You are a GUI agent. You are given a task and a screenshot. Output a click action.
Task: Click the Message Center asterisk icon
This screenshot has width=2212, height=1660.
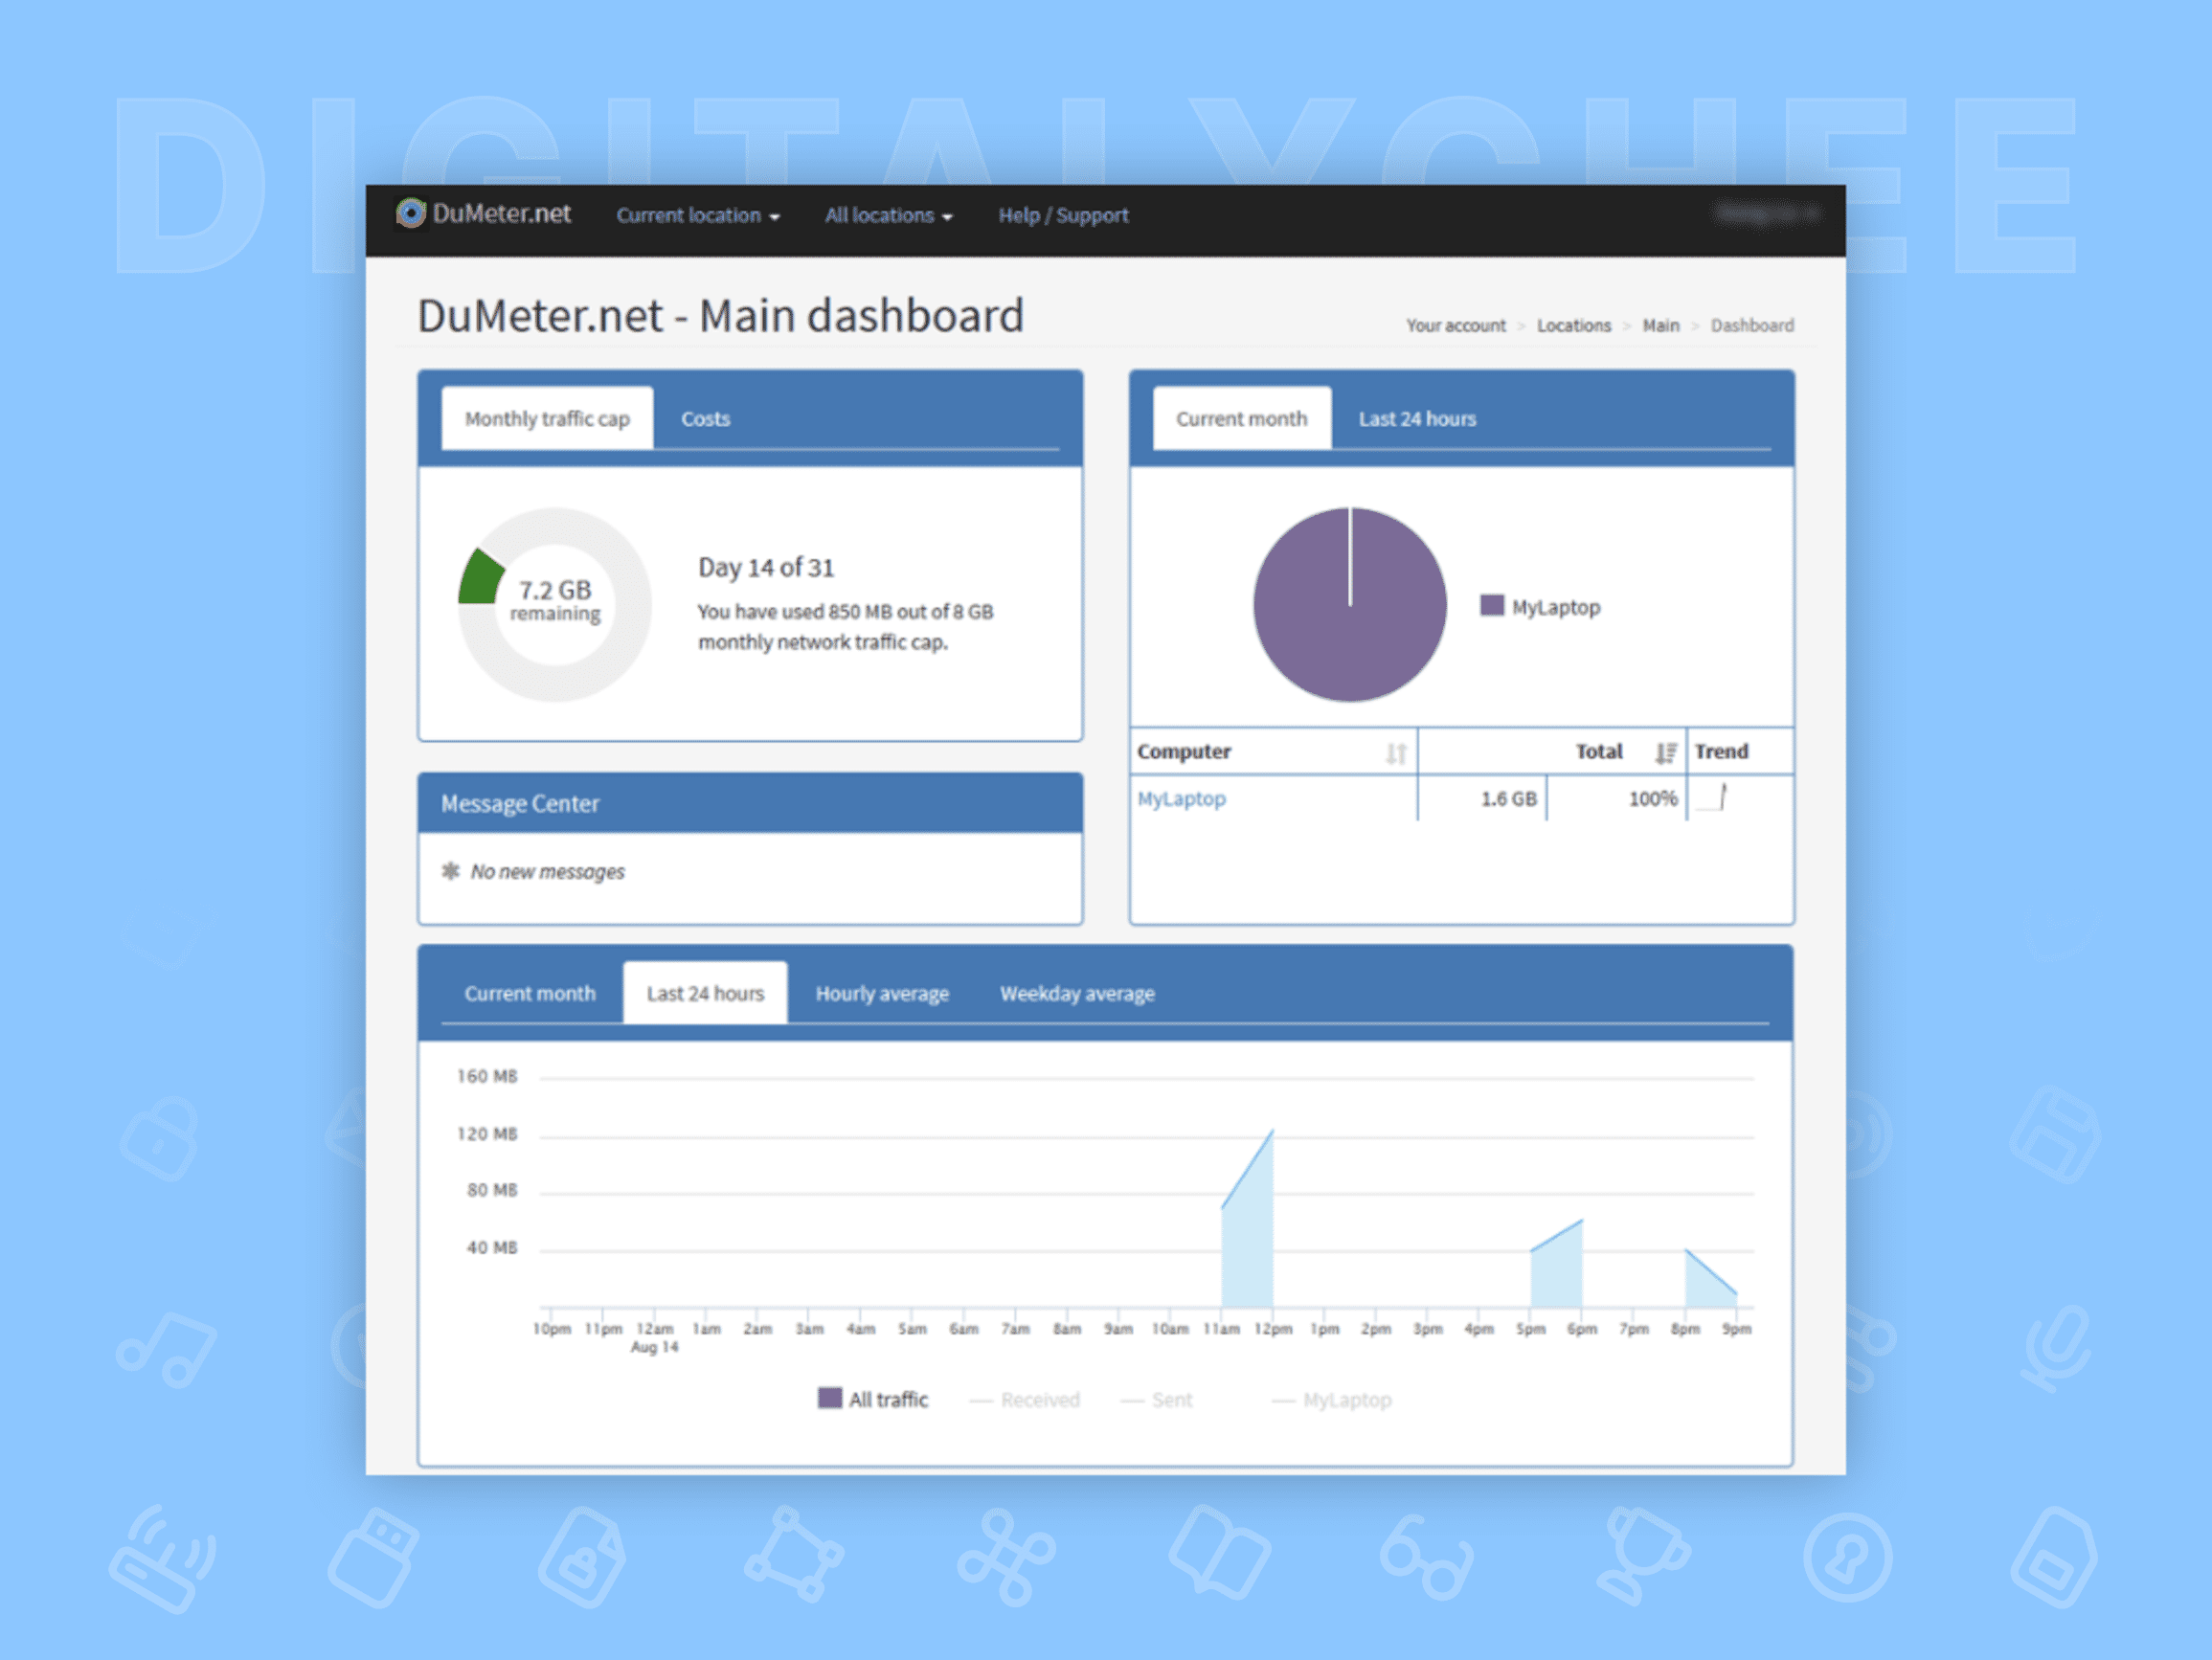pos(451,871)
